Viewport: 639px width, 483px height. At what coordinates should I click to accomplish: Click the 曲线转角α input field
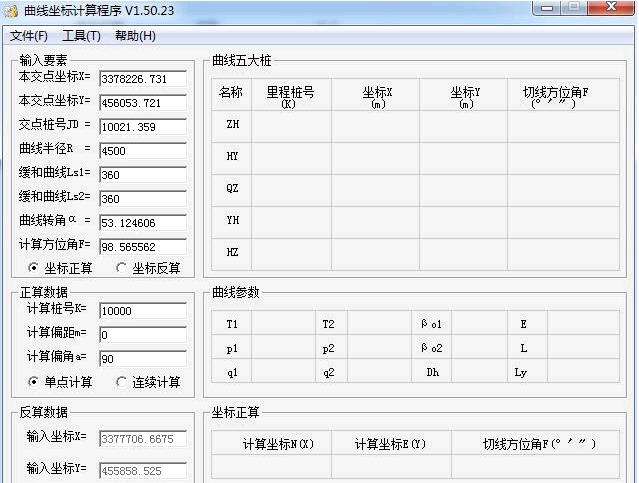coord(143,223)
